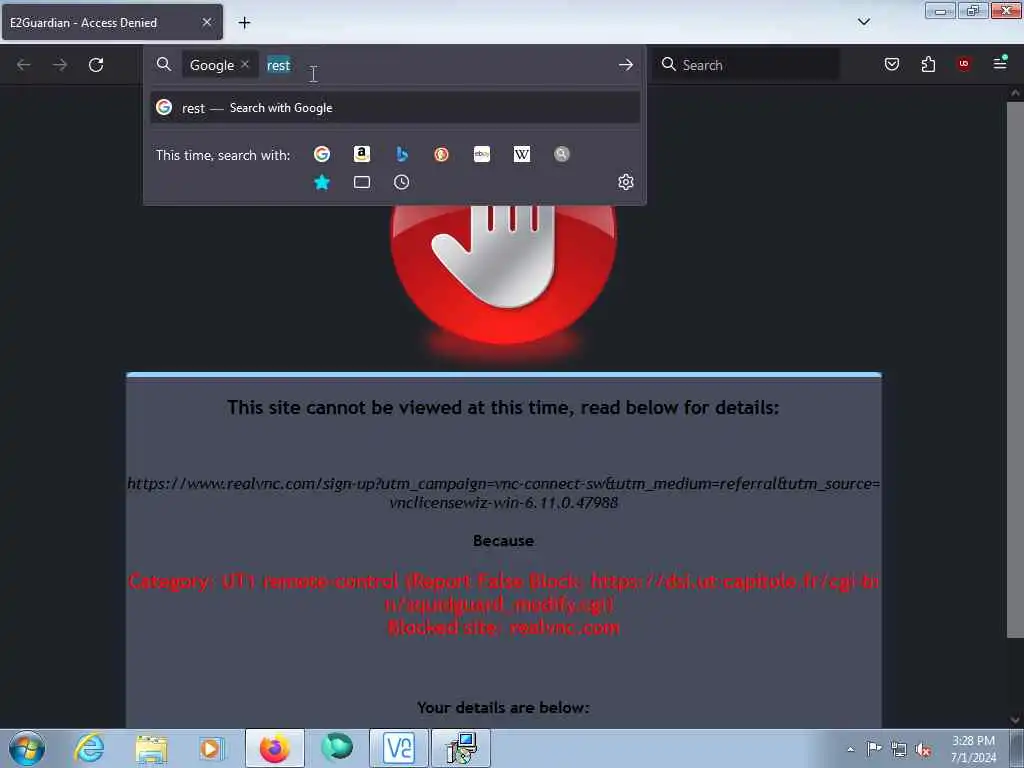1024x768 pixels.
Task: Select the E2Guardian - Access Denied tab
Action: 112,22
